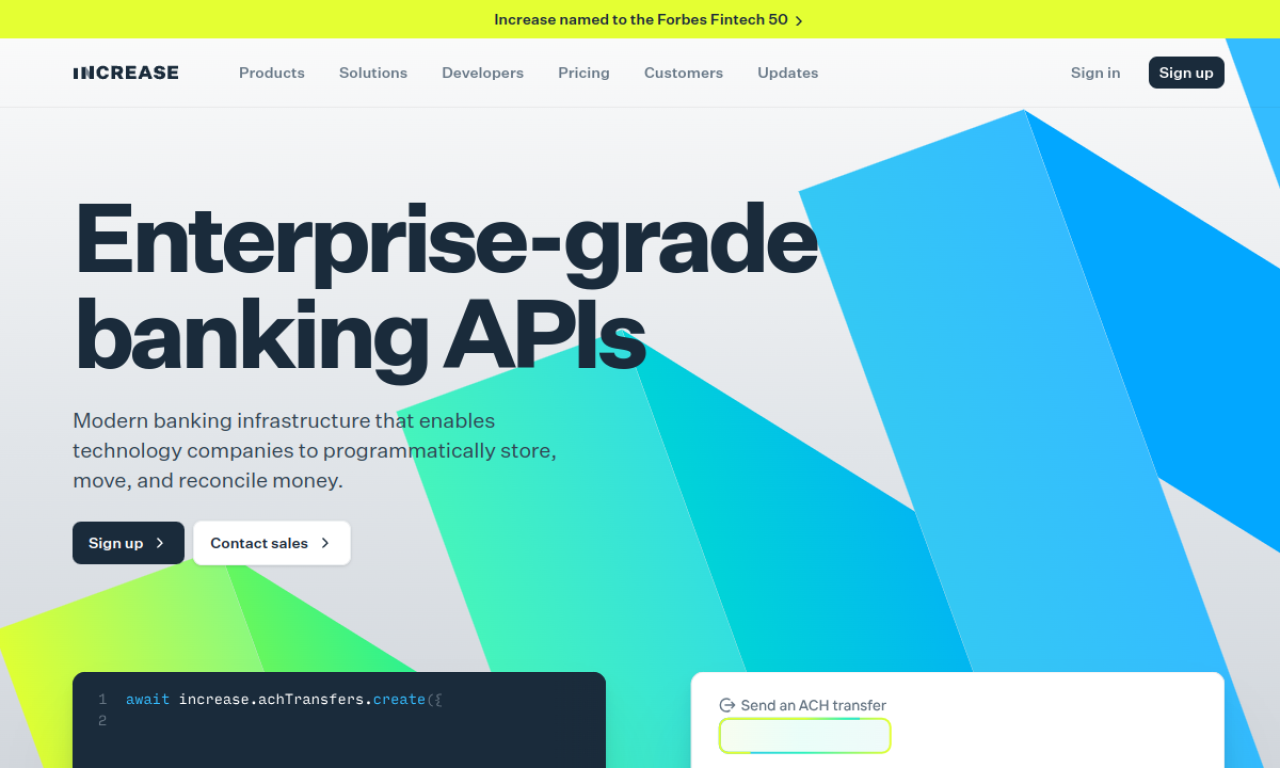Open the Products navigation menu
This screenshot has width=1280, height=768.
[x=272, y=73]
